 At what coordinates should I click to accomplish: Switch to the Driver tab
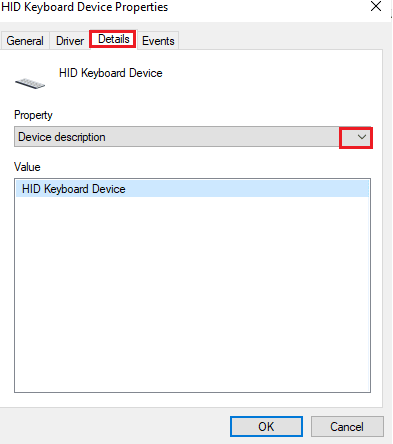[70, 41]
